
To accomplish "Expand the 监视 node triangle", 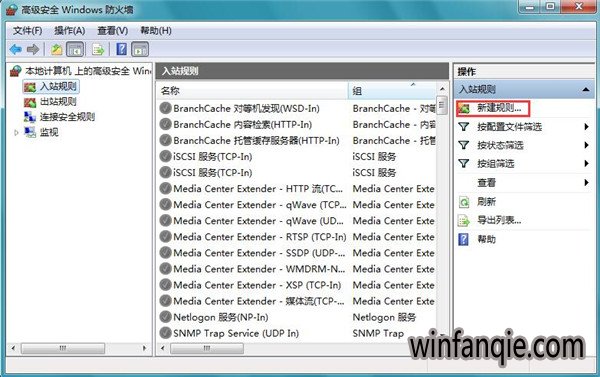I will tap(16, 133).
